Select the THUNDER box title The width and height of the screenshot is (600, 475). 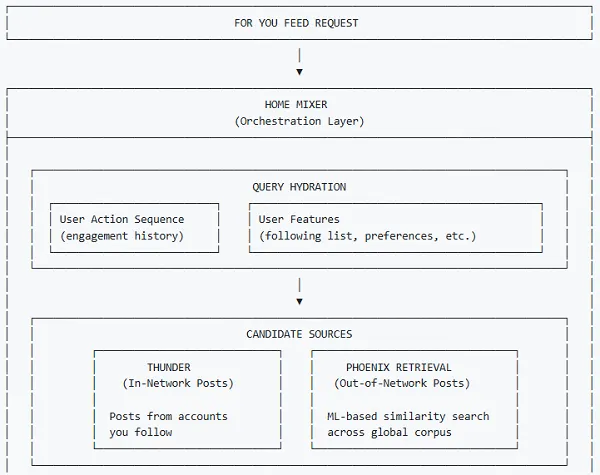(x=169, y=367)
